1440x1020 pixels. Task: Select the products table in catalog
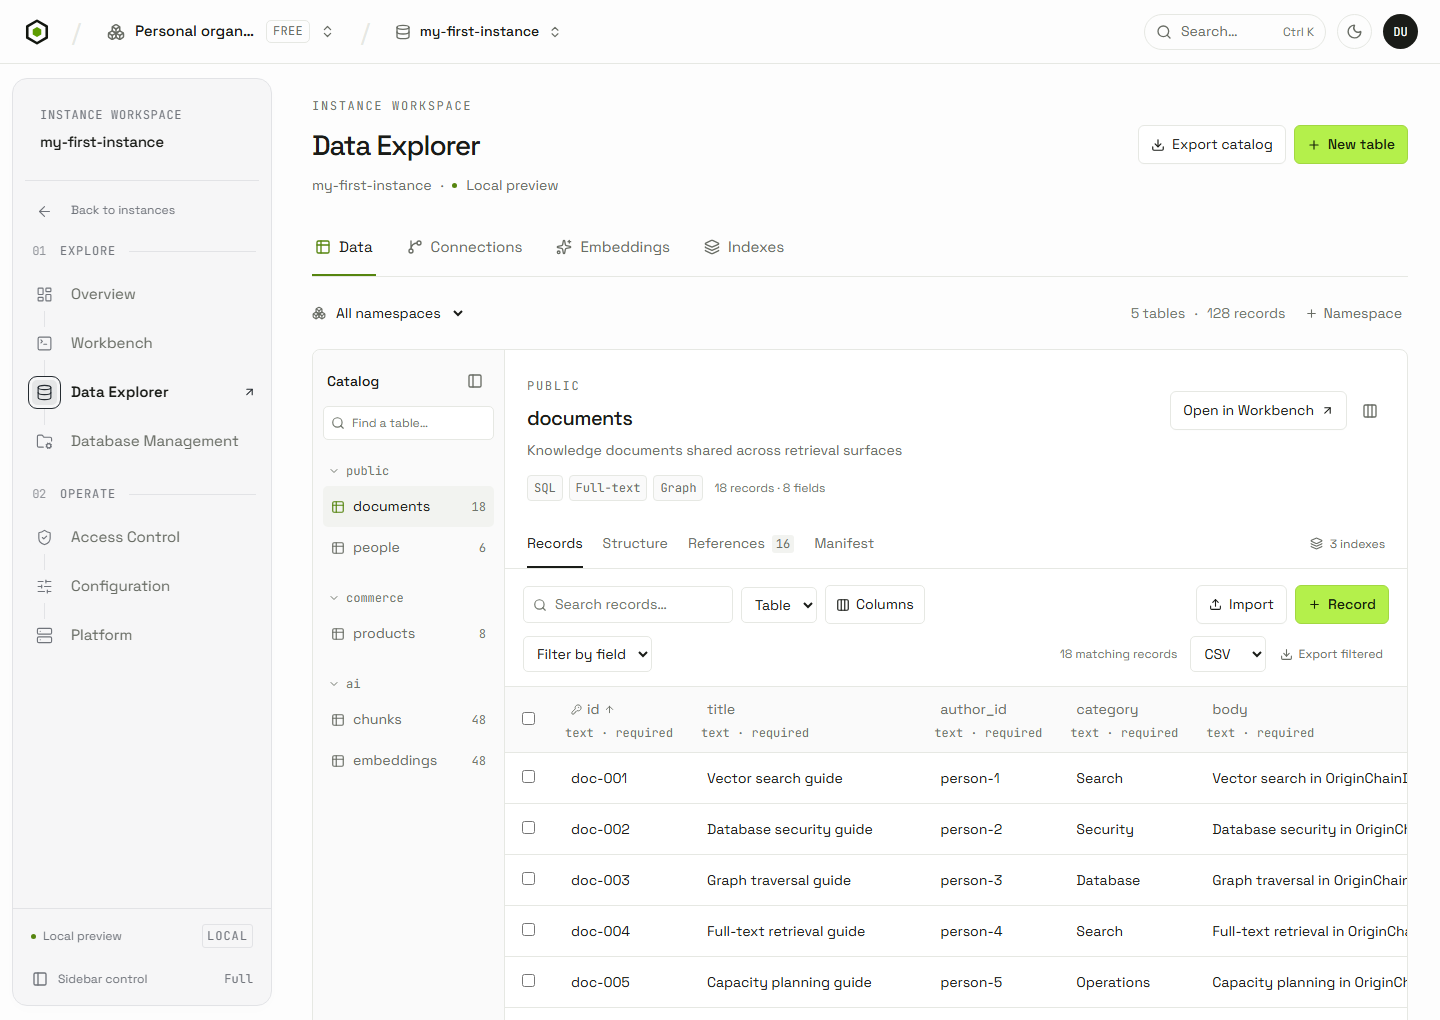(x=408, y=634)
